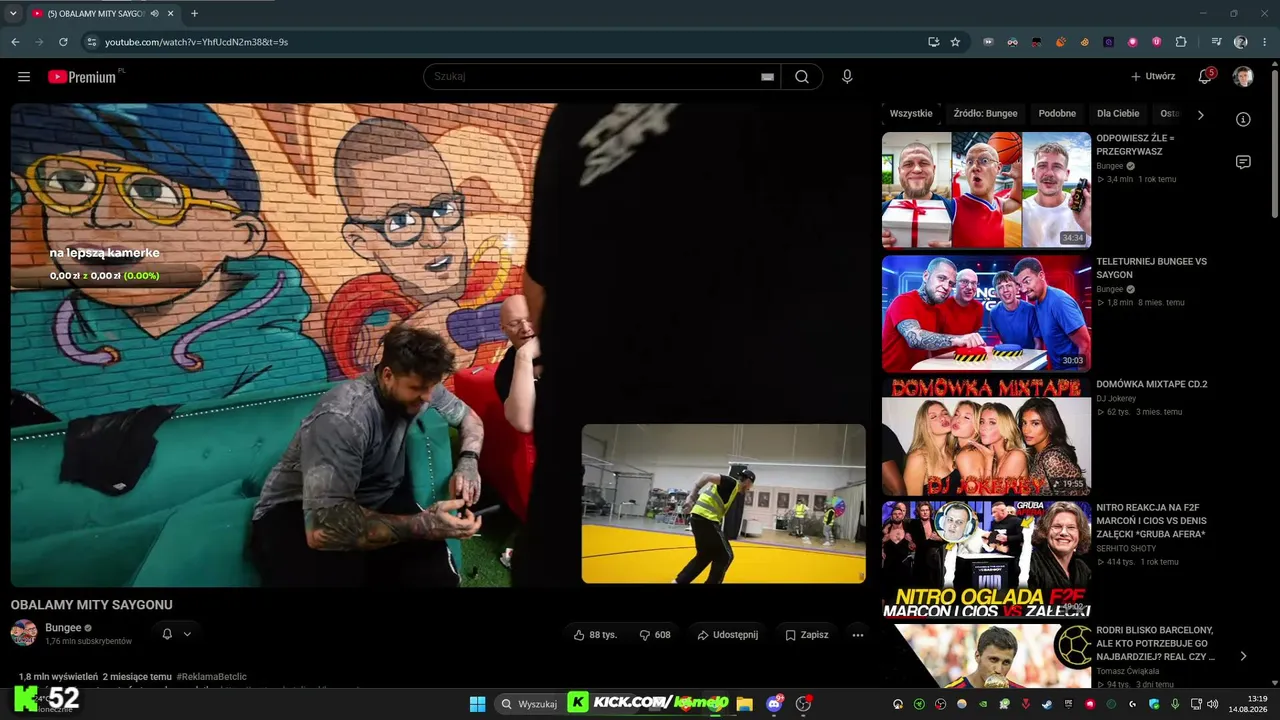Open the Bungee channel avatar
This screenshot has width=1280, height=720.
24,633
